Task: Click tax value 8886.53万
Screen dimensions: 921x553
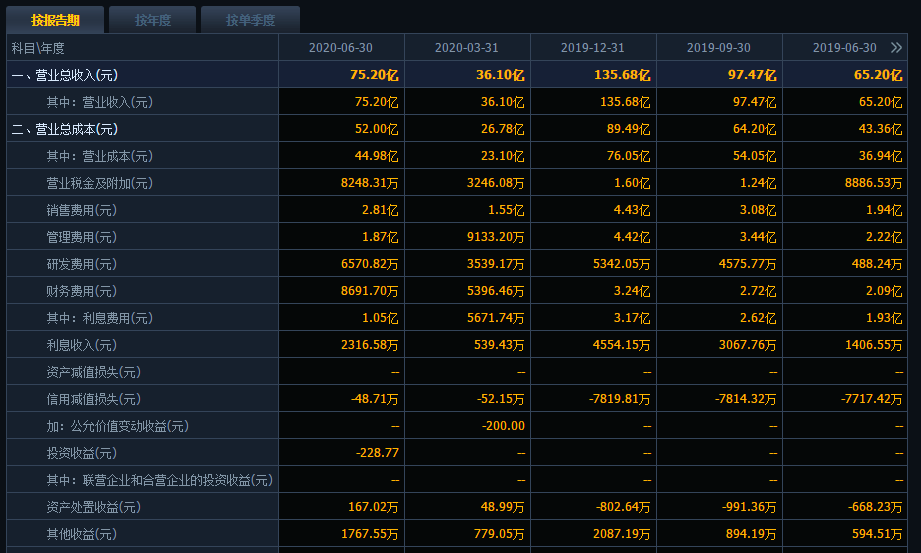Action: coord(873,183)
